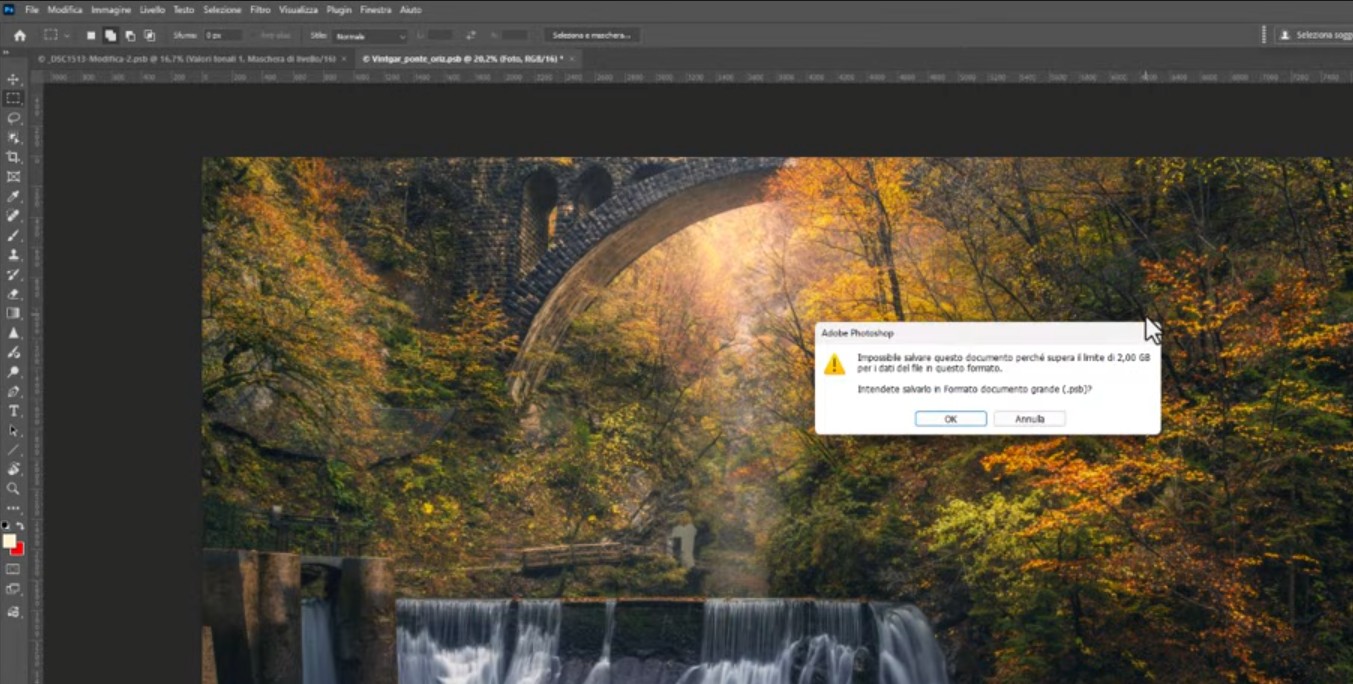
Task: Click Annulla in the save warning dialog
Action: 1029,418
